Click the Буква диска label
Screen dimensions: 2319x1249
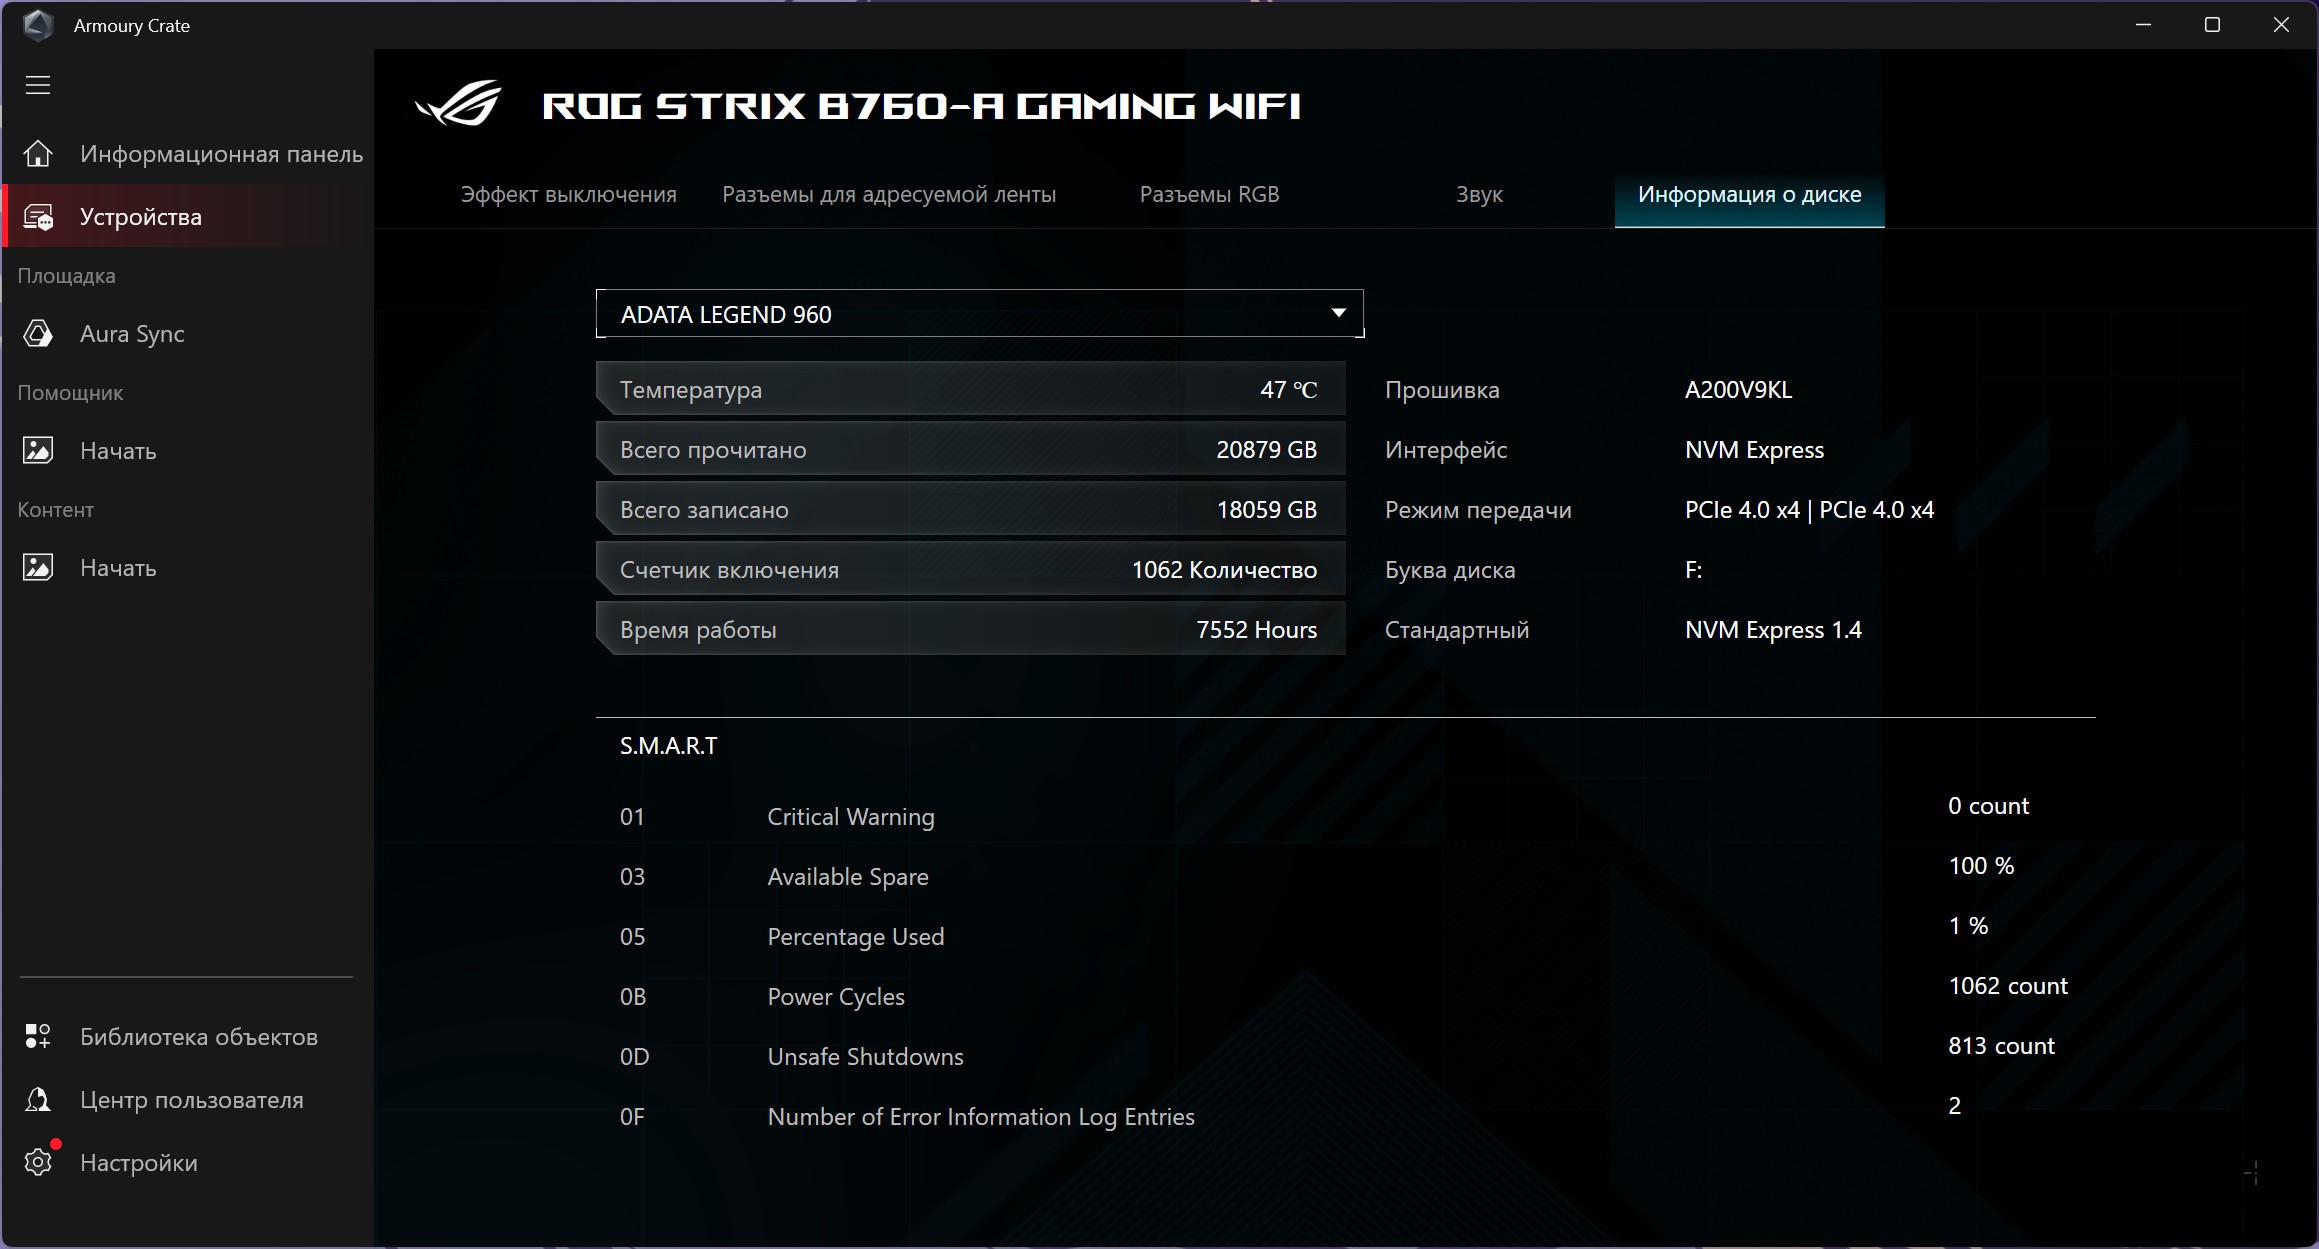[1450, 570]
